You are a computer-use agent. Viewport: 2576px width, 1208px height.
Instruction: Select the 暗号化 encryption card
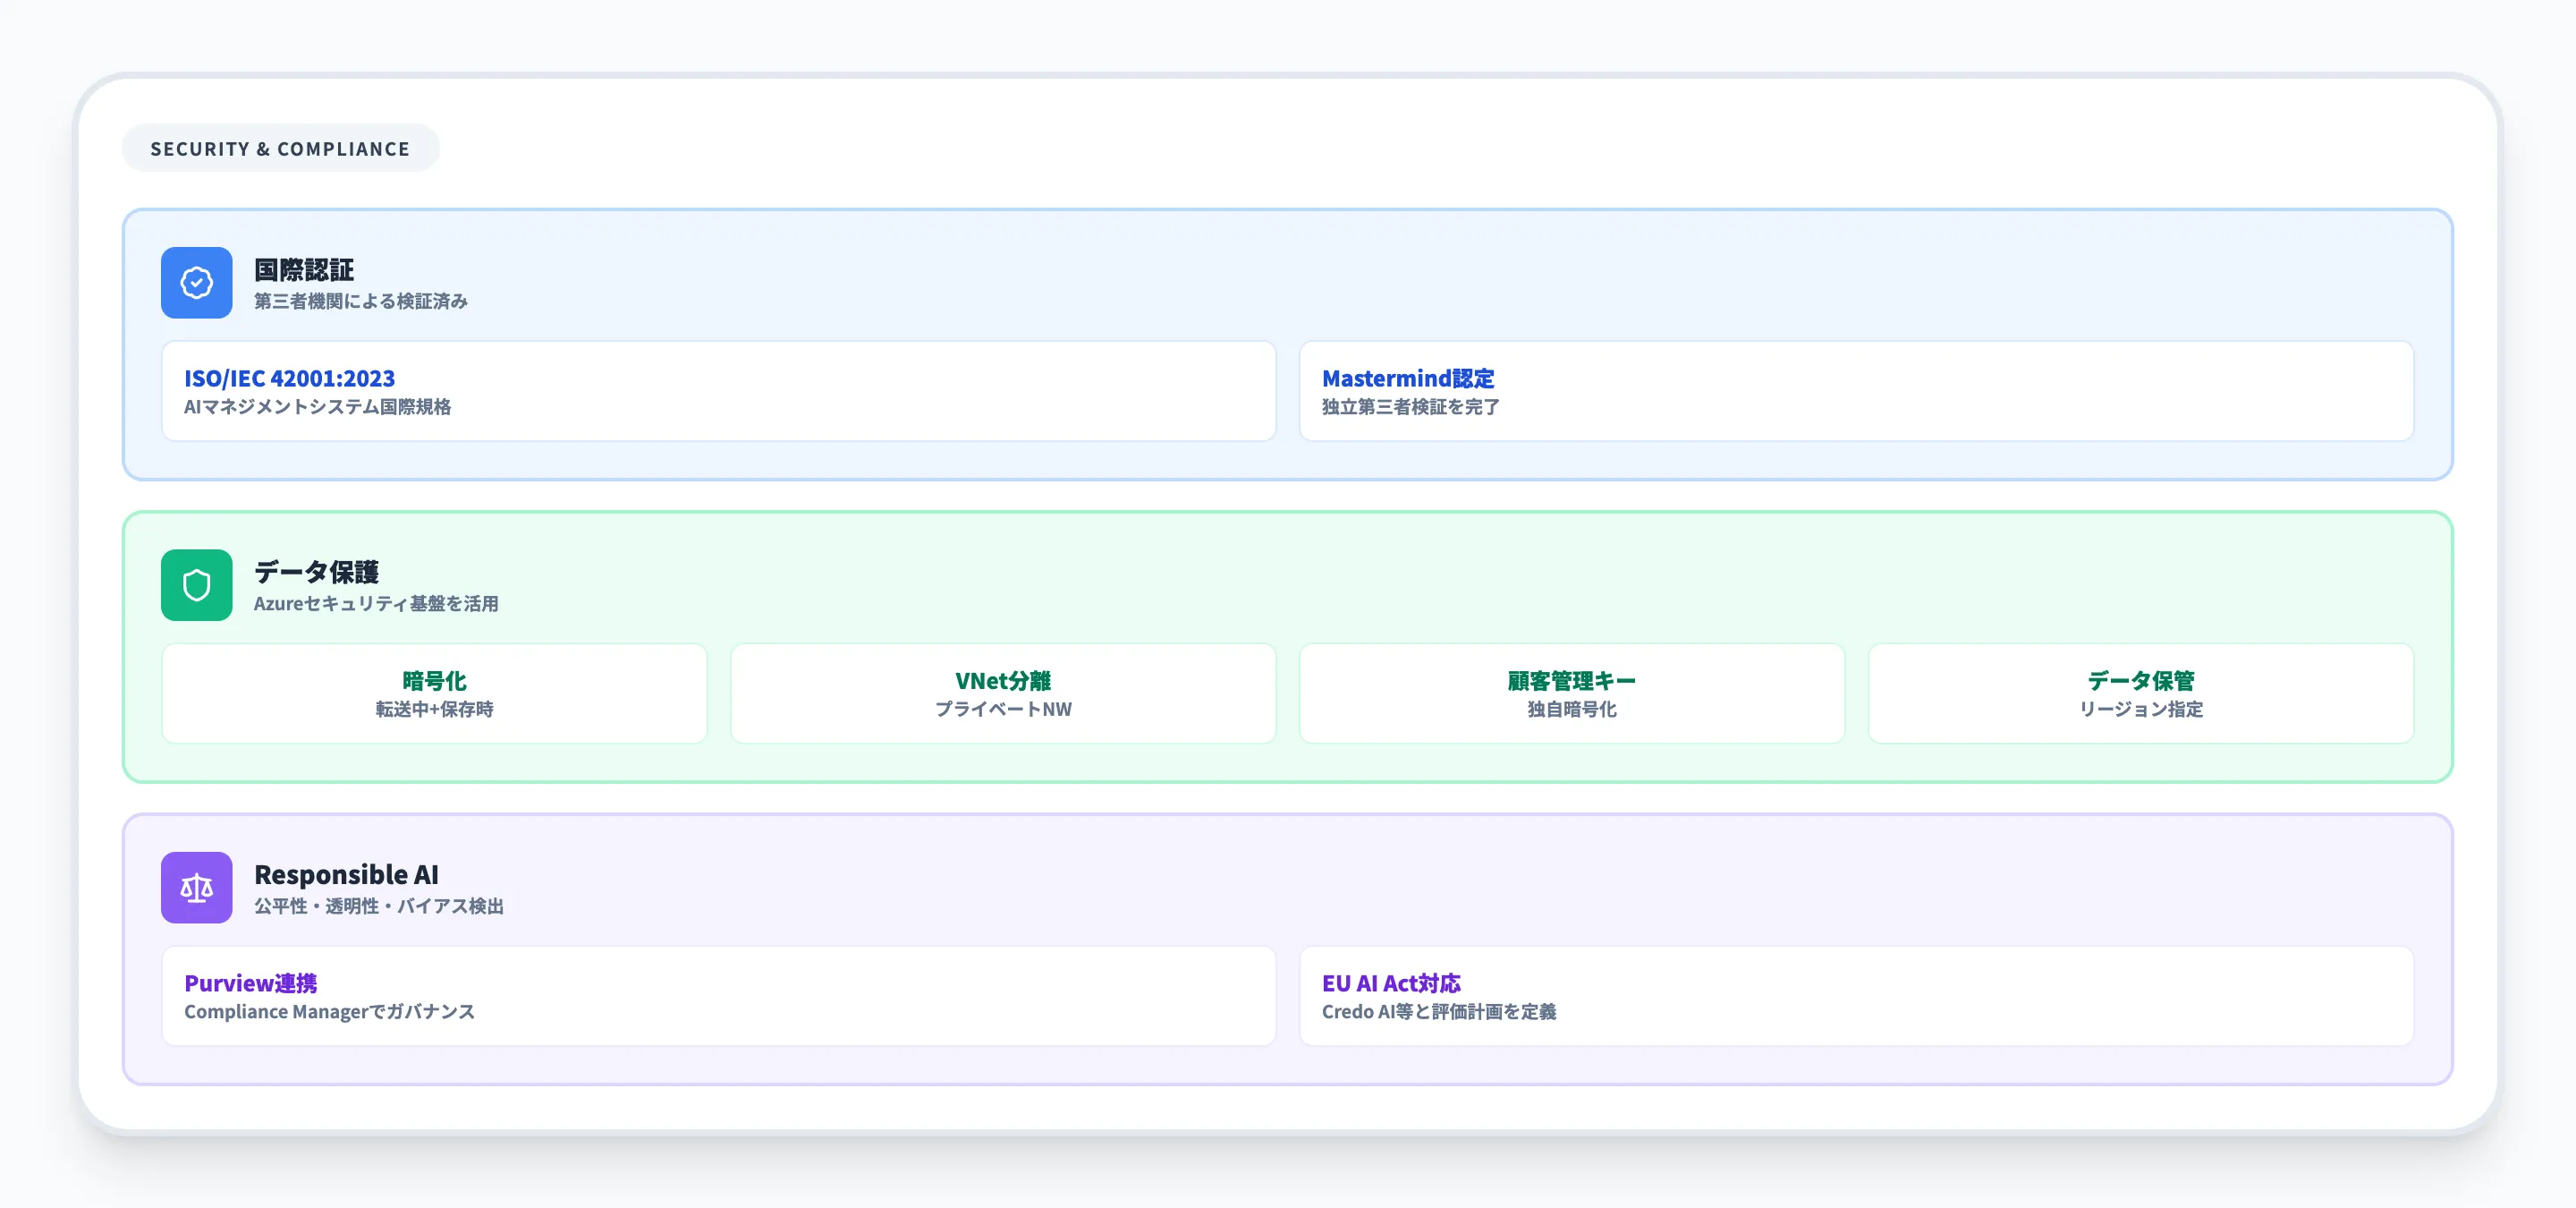click(x=434, y=693)
